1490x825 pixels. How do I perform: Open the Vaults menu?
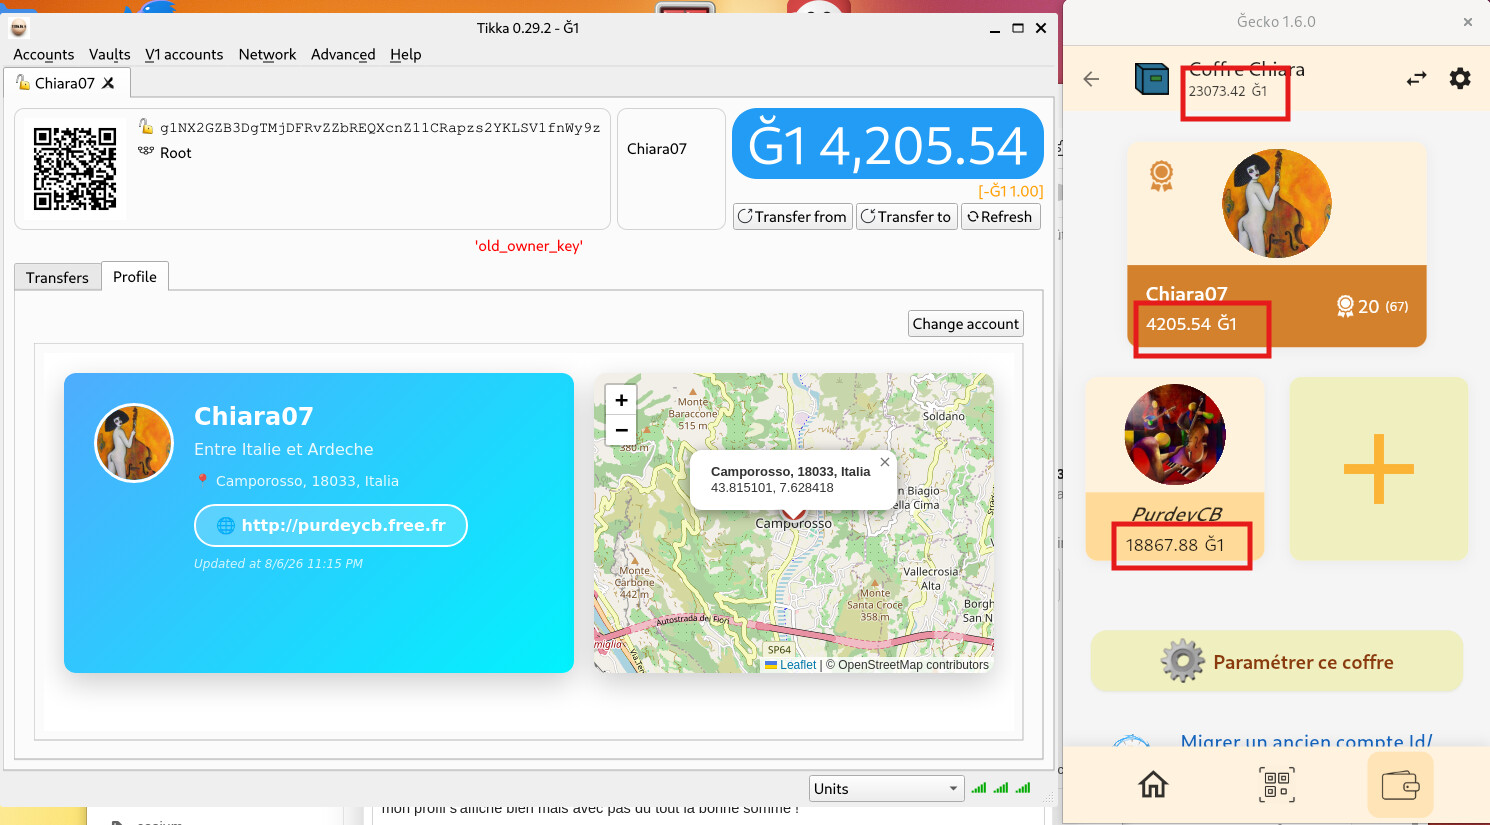tap(109, 54)
